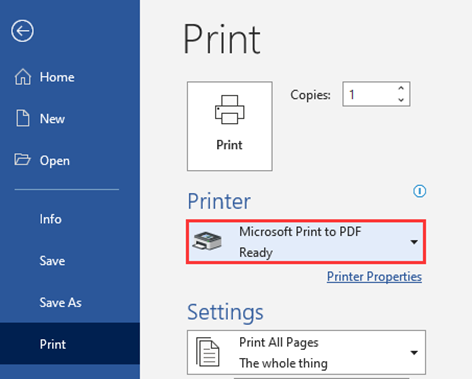Increase copies with the up arrow
This screenshot has height=379, width=472.
tap(401, 88)
